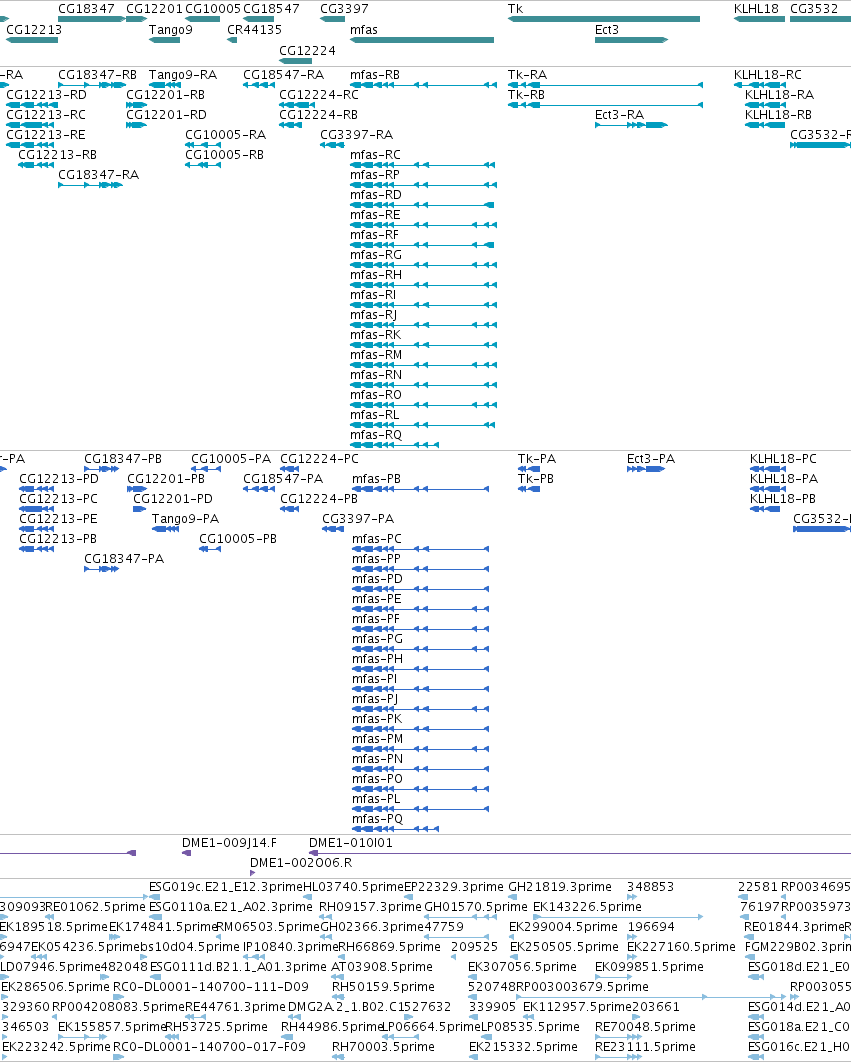Viewport: 851px width, 1062px height.
Task: Click EST 348853
Action: coord(651,887)
